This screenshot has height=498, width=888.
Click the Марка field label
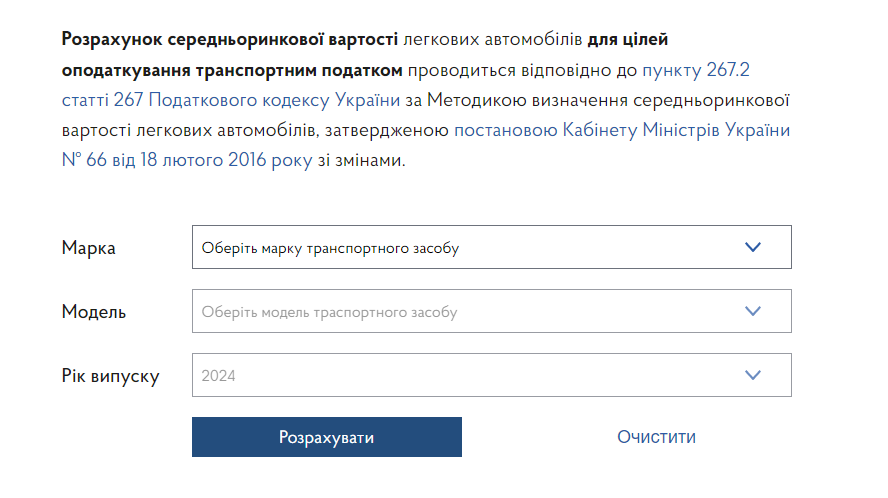(89, 248)
